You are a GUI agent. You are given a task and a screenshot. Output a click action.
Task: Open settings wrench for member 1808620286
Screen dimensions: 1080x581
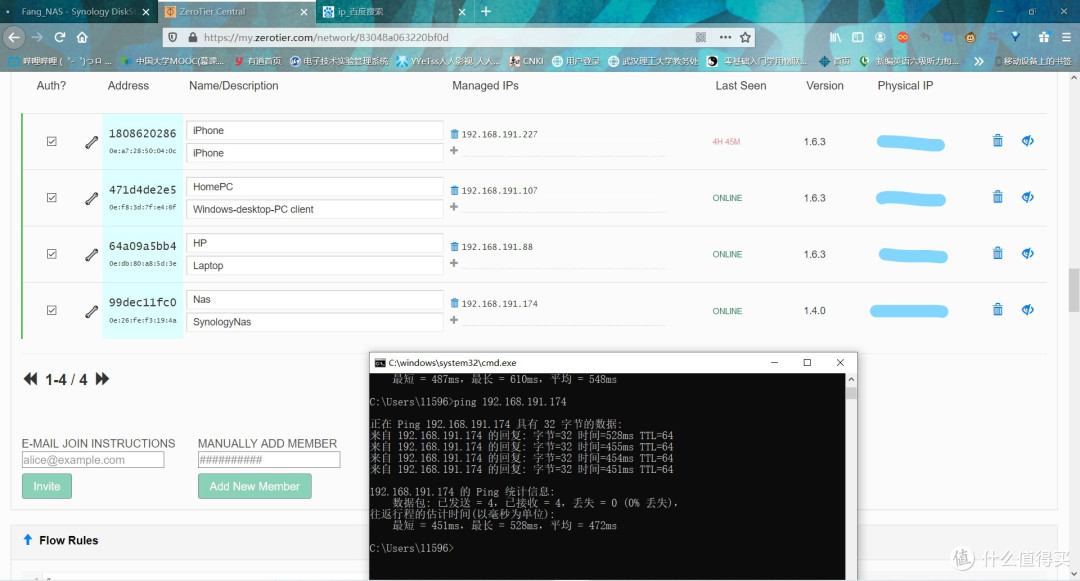pyautogui.click(x=91, y=142)
